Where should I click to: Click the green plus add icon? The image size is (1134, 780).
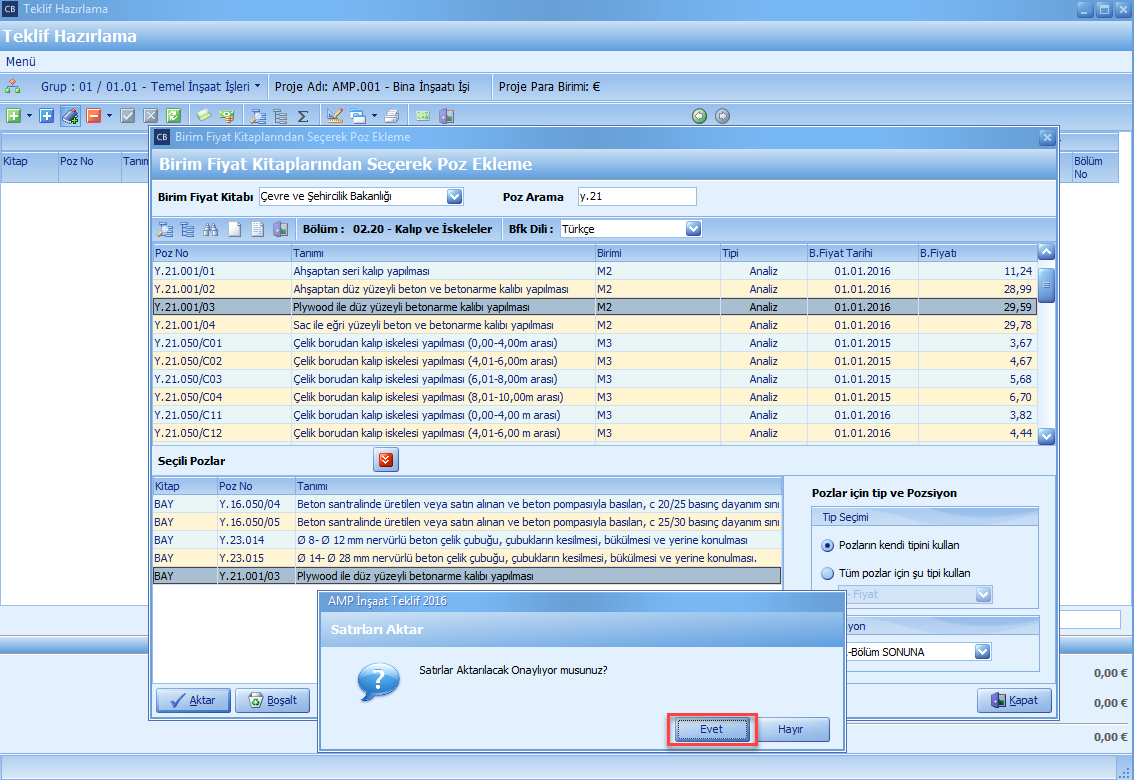coord(13,116)
